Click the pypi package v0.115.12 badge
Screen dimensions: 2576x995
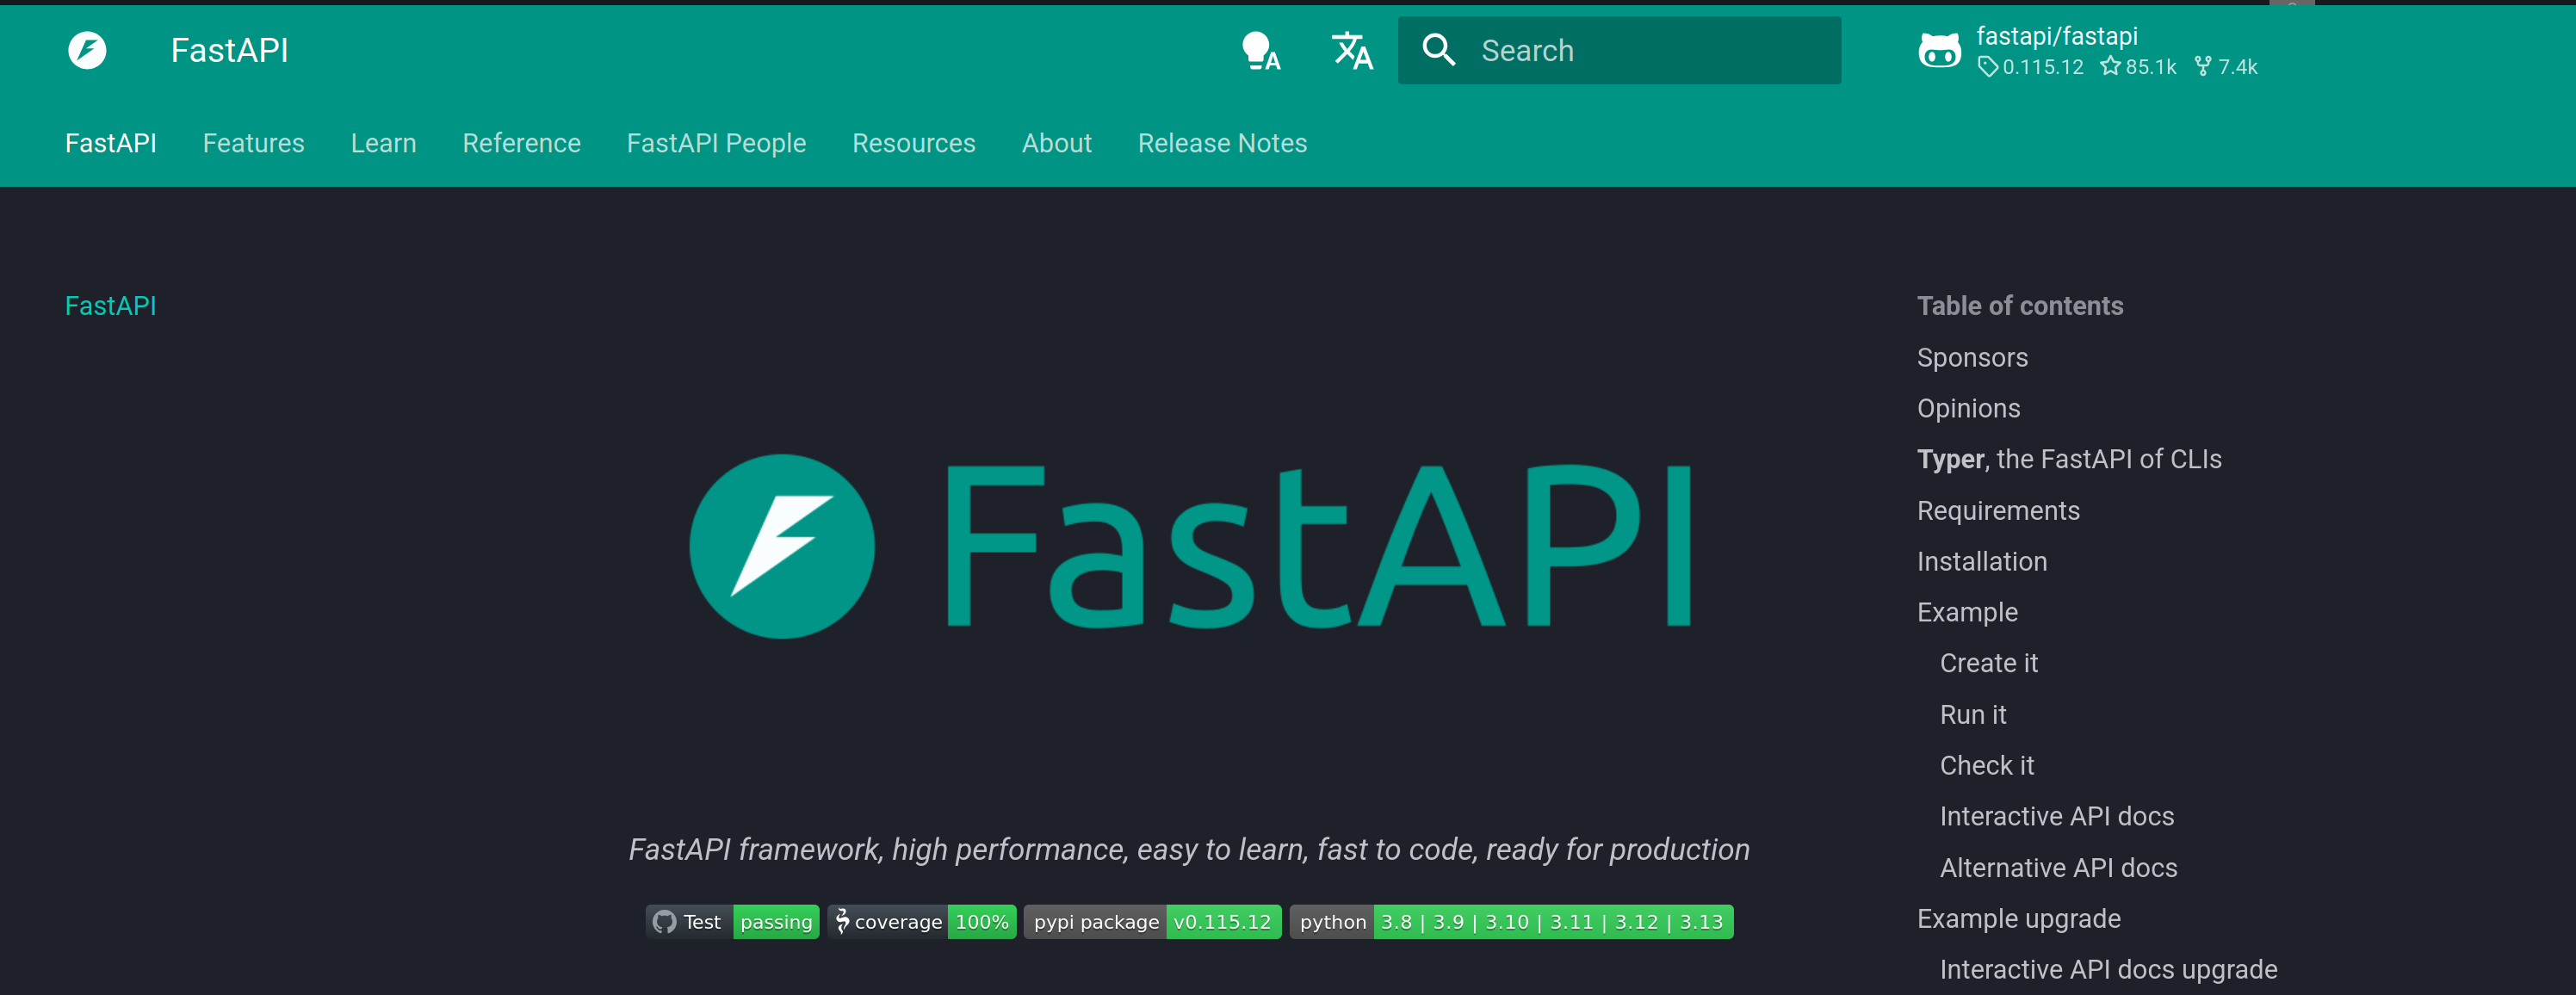coord(1152,922)
